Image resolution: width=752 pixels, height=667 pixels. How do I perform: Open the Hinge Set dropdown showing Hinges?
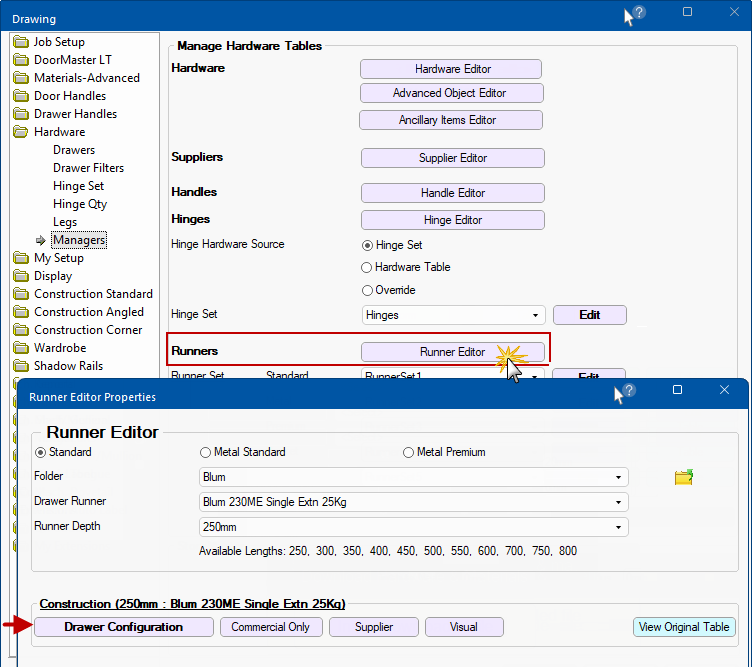click(453, 316)
